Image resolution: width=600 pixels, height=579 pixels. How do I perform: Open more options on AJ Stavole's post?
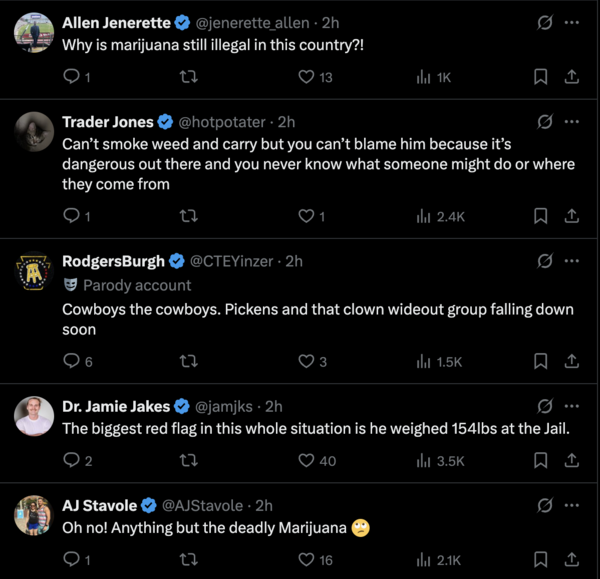(572, 505)
